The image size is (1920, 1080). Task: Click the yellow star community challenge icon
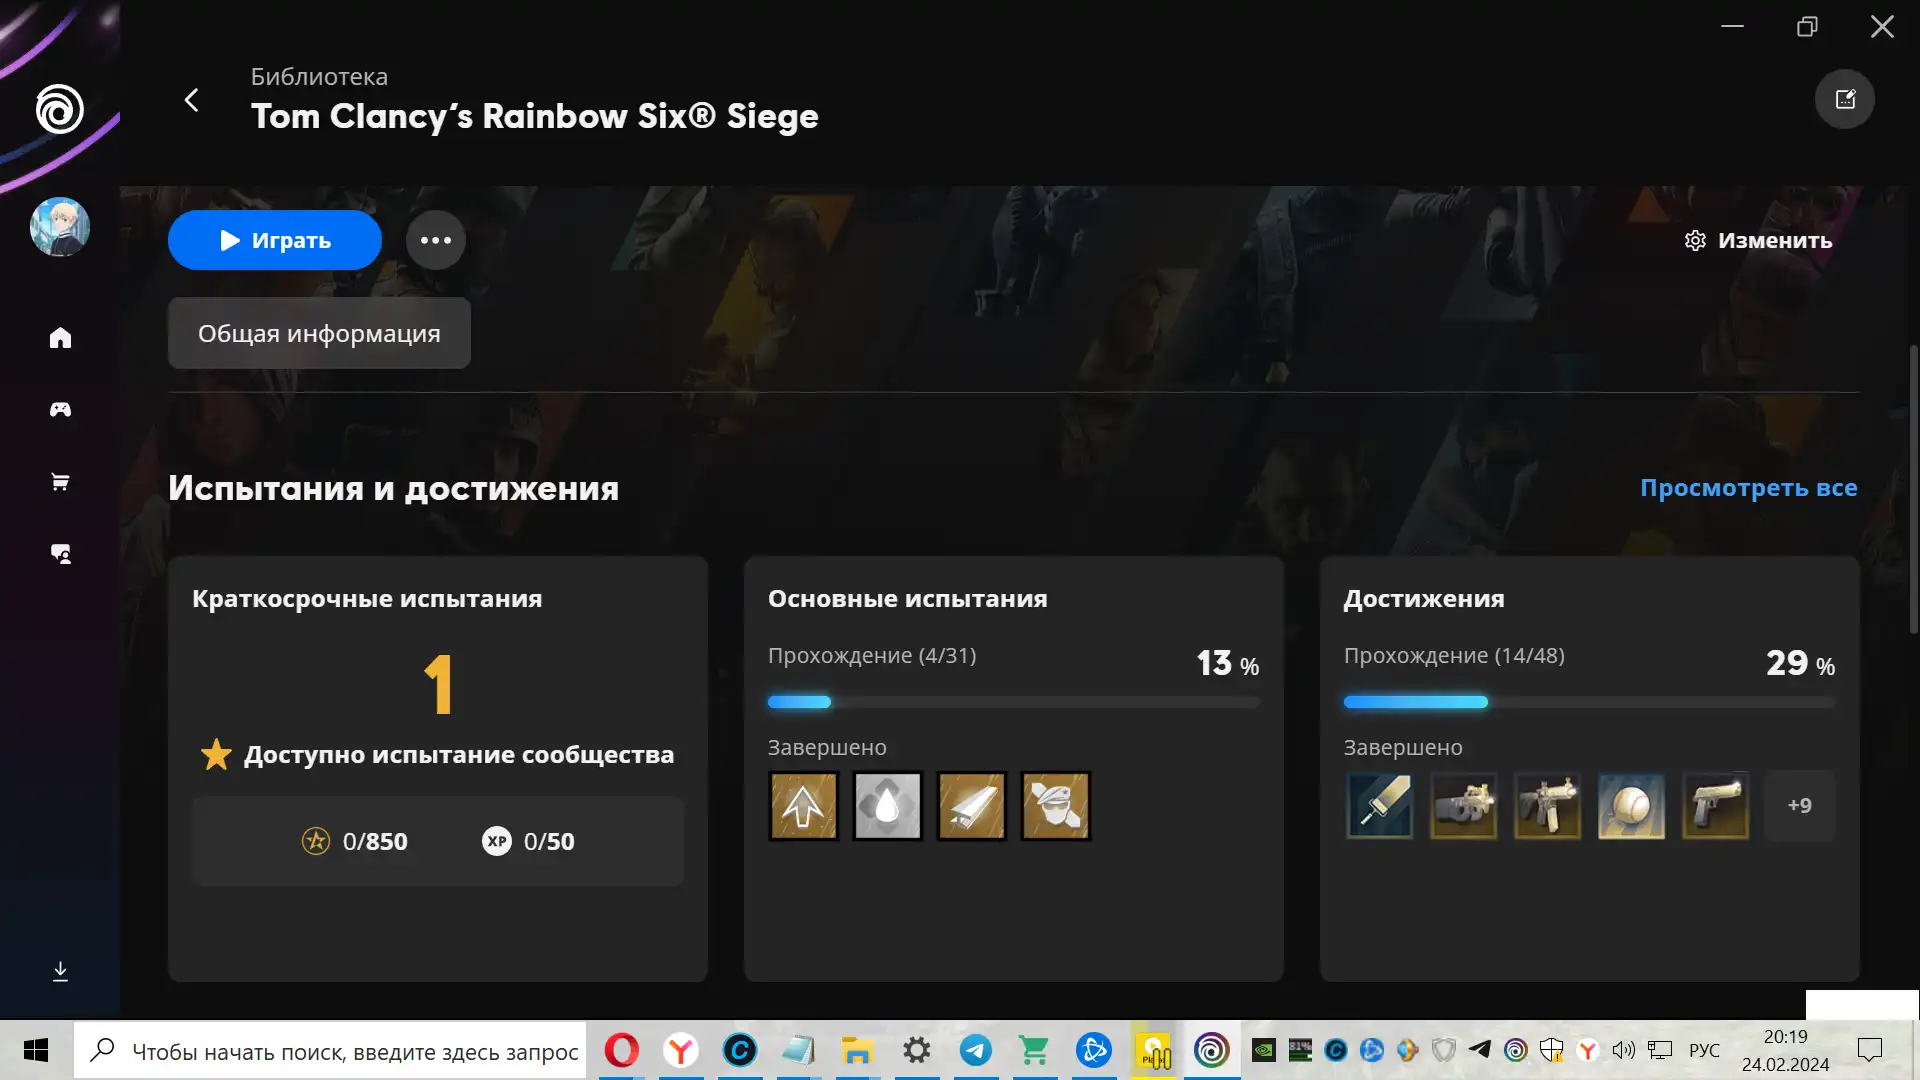click(x=216, y=755)
